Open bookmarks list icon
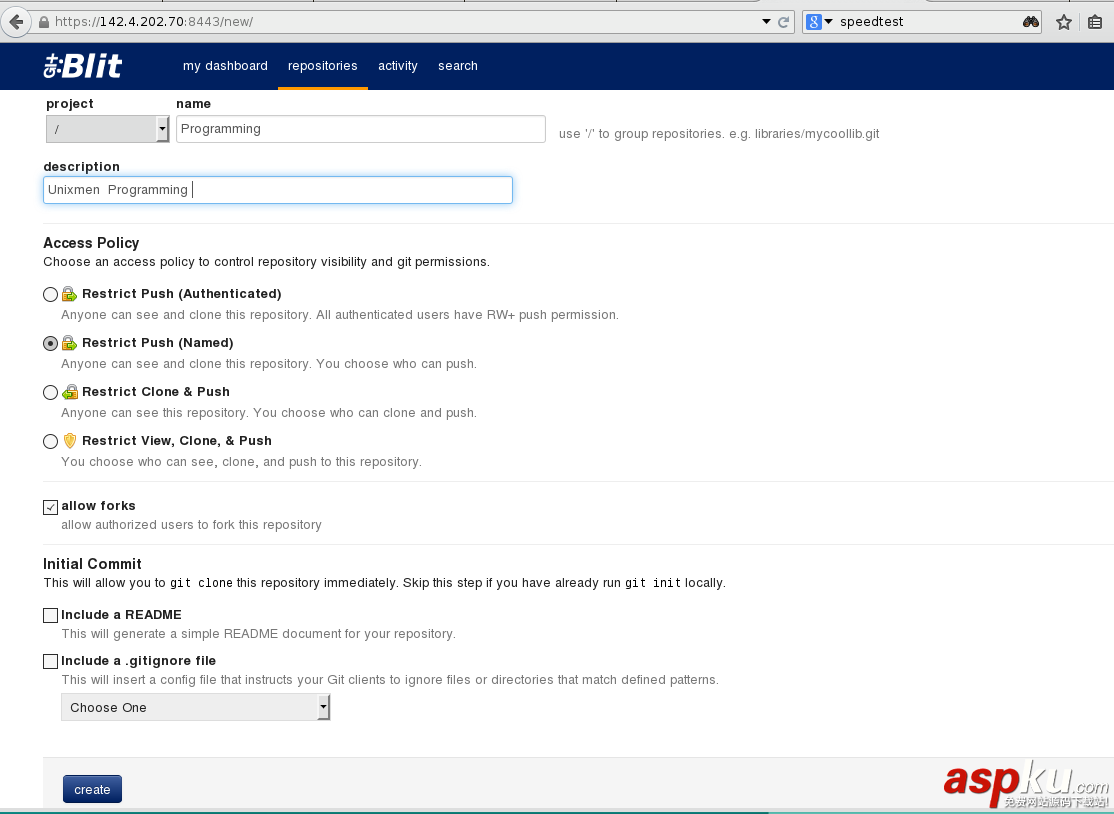1114x814 pixels. click(1095, 22)
